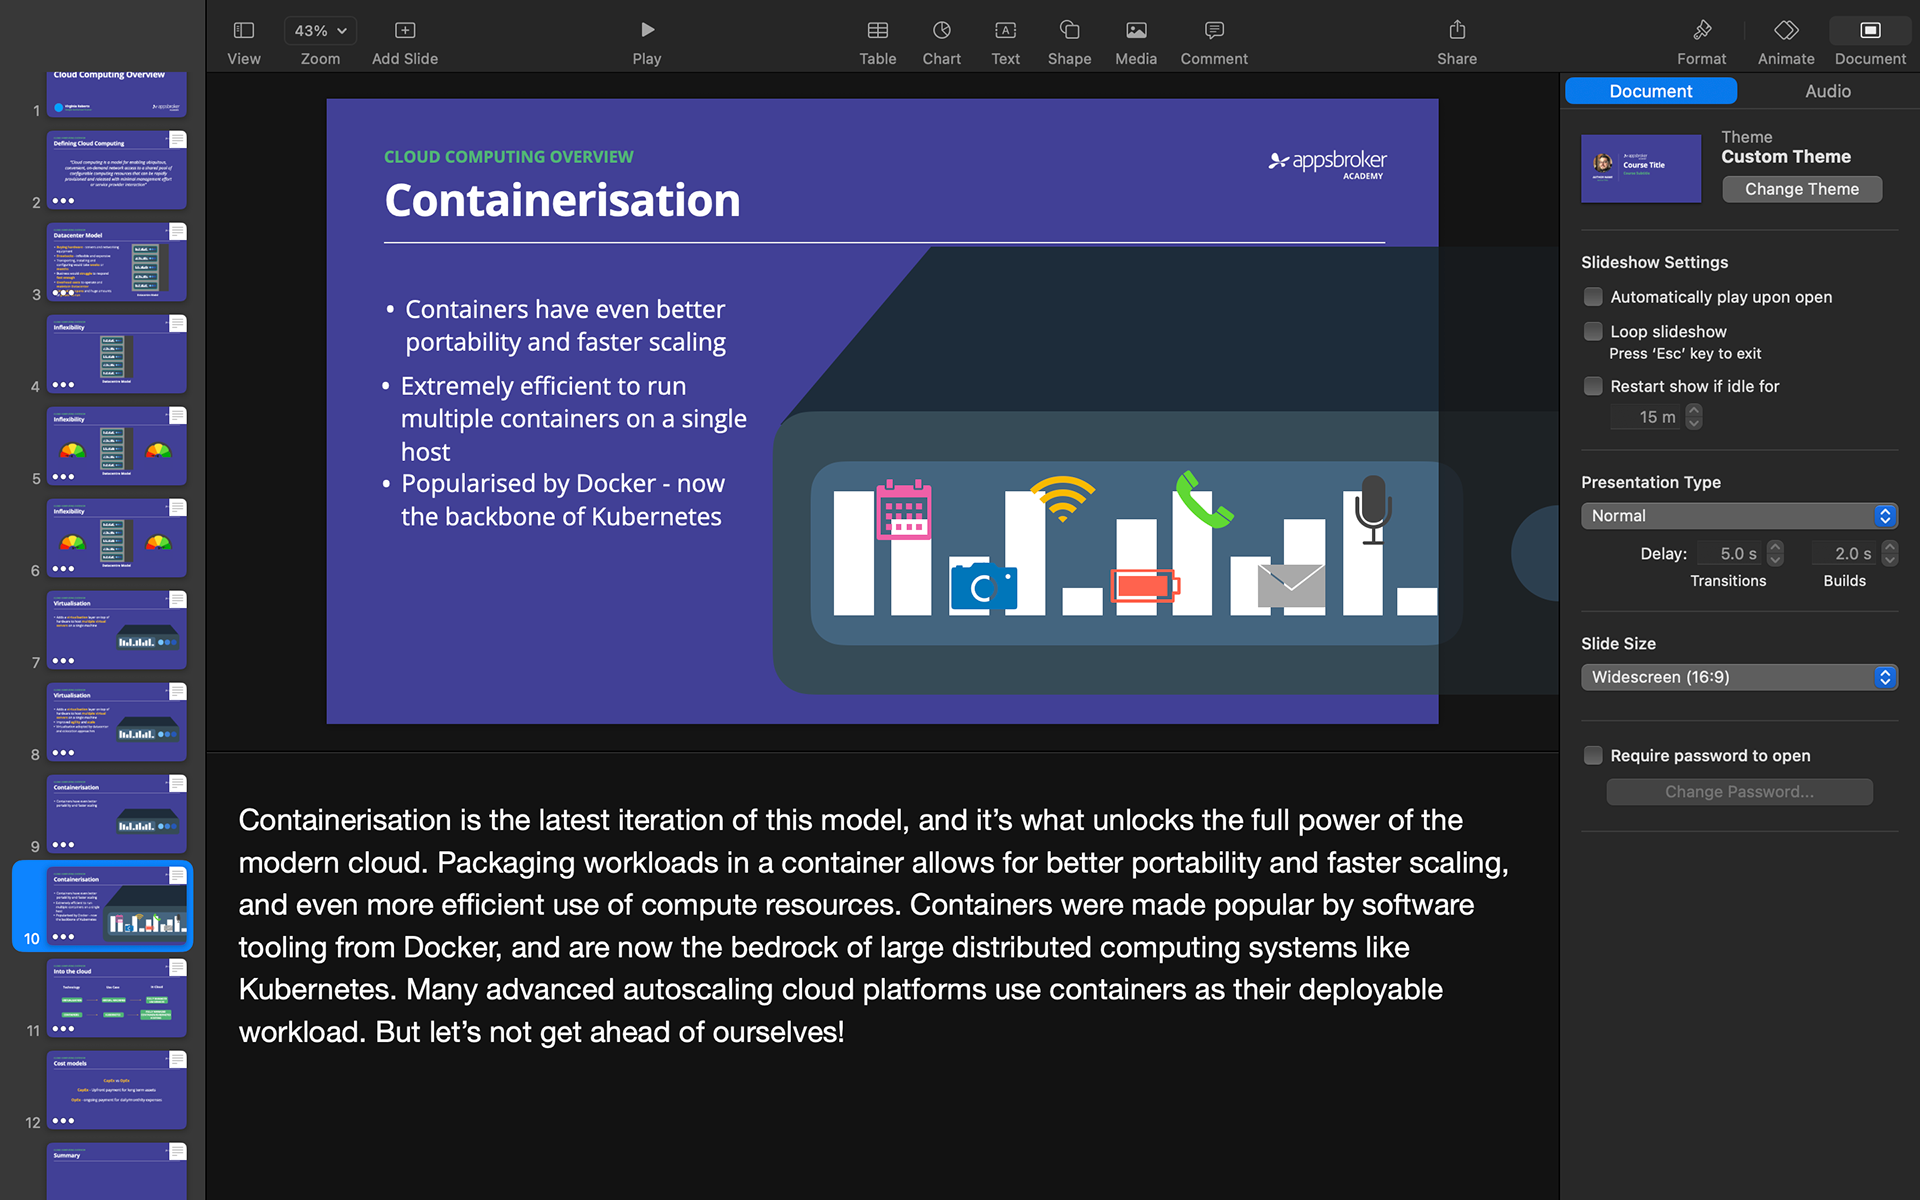Select the Document tab in inspector
This screenshot has width=1920, height=1200.
click(1650, 91)
